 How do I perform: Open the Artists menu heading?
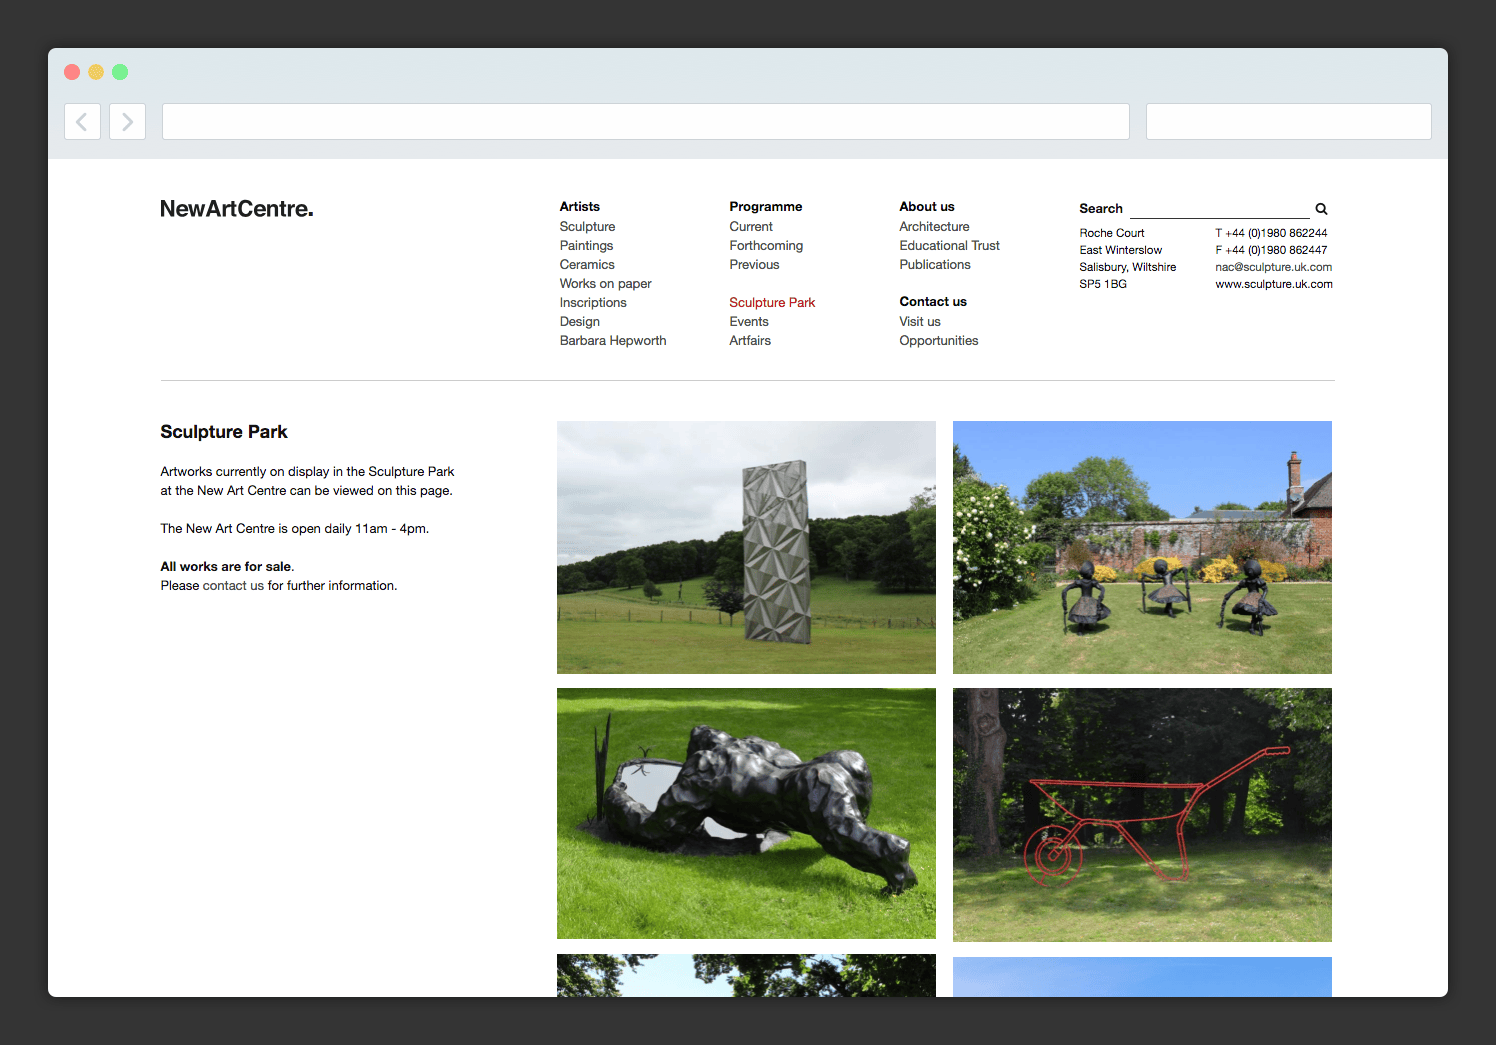point(580,207)
